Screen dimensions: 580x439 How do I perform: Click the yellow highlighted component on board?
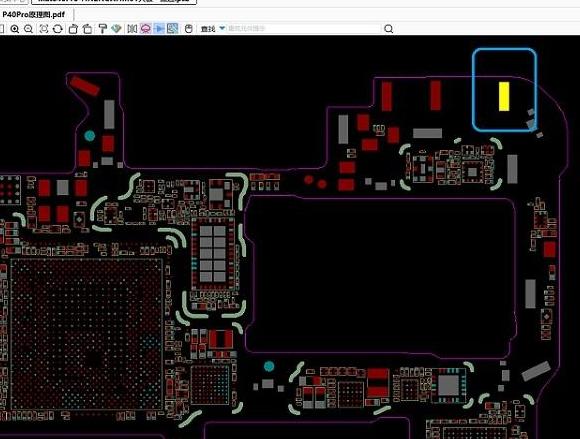504,97
